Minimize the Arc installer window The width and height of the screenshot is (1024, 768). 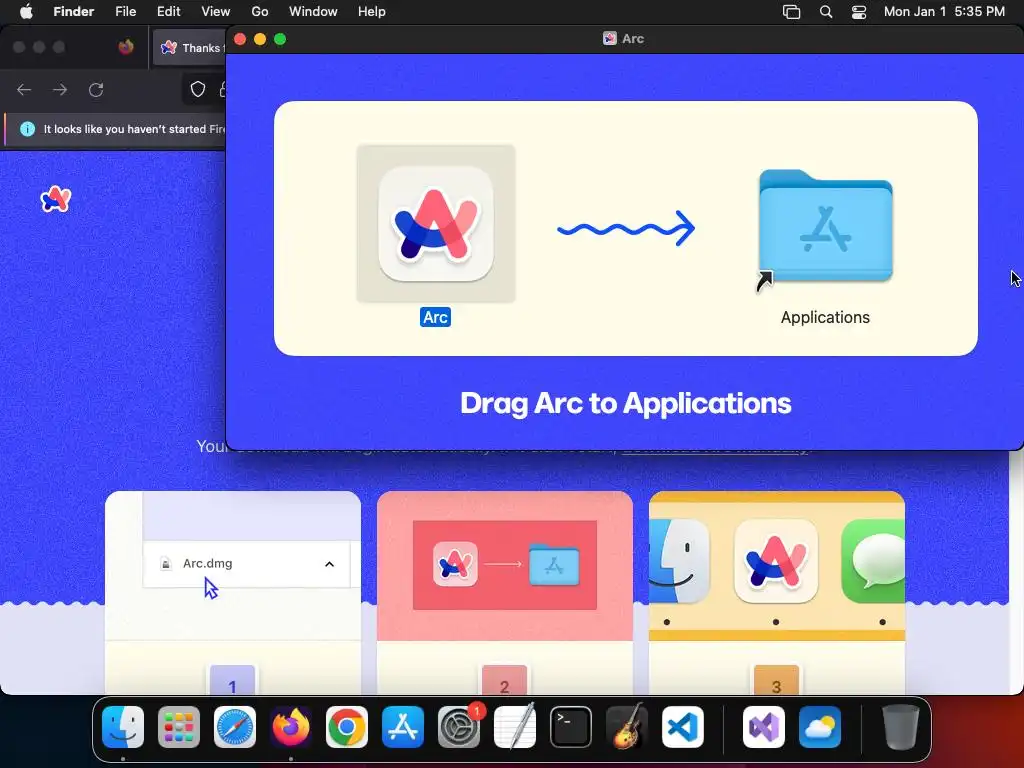coord(260,39)
